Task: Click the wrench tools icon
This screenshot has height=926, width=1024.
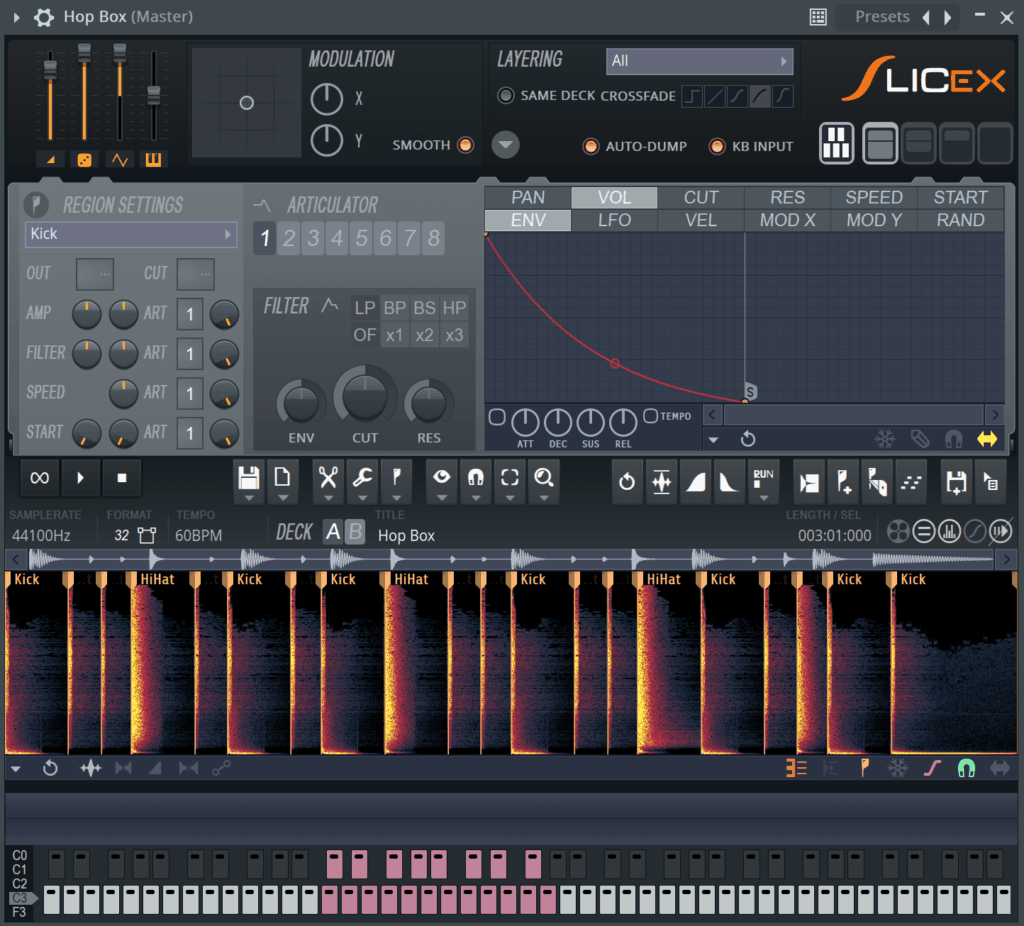Action: coord(361,479)
